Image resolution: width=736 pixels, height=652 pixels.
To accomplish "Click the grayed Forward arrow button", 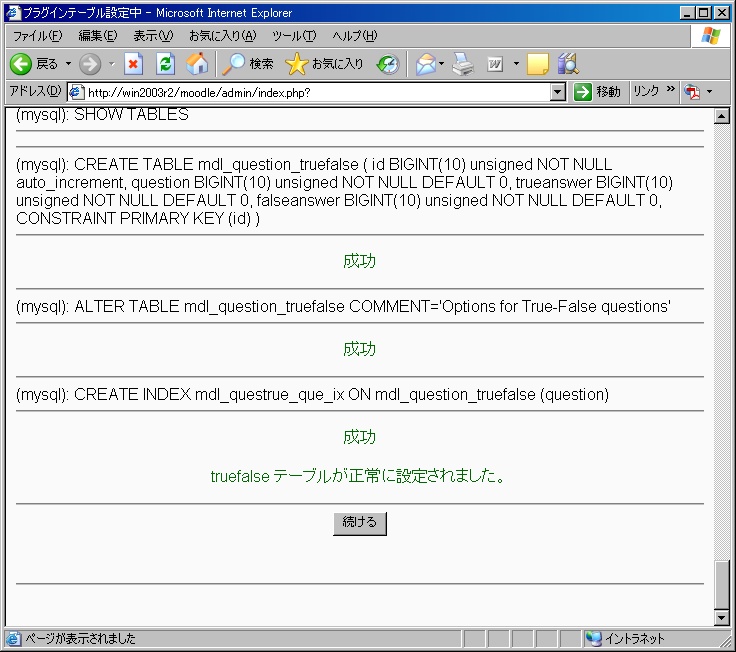I will 89,64.
